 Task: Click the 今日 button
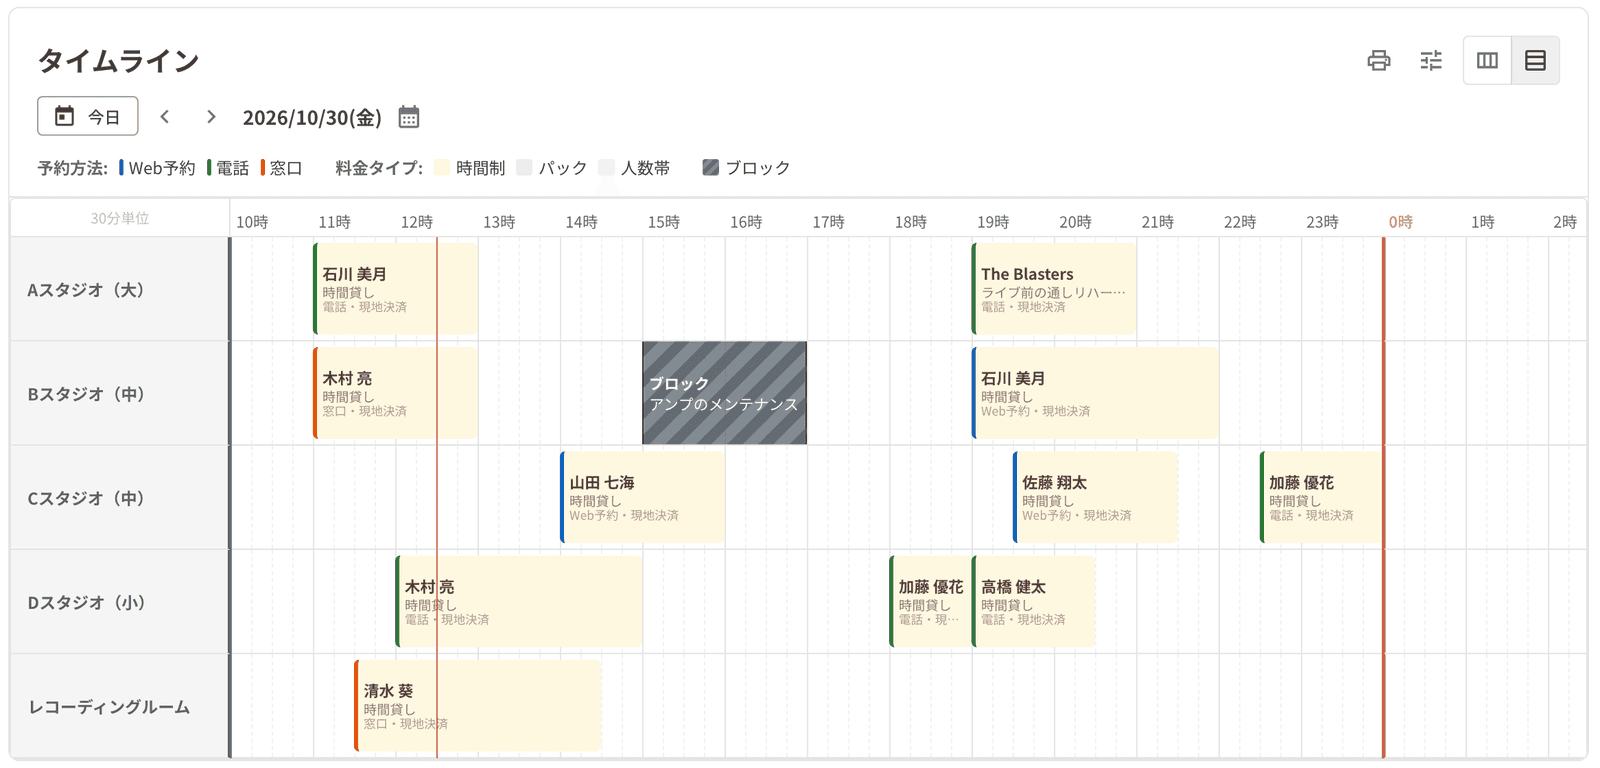click(88, 116)
